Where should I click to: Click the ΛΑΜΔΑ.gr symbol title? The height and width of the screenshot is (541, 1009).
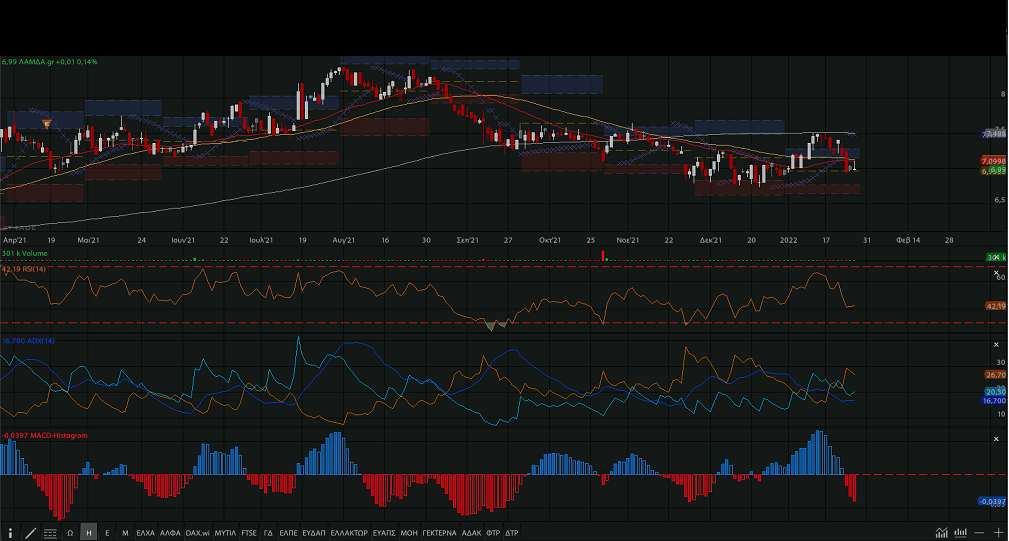point(50,62)
